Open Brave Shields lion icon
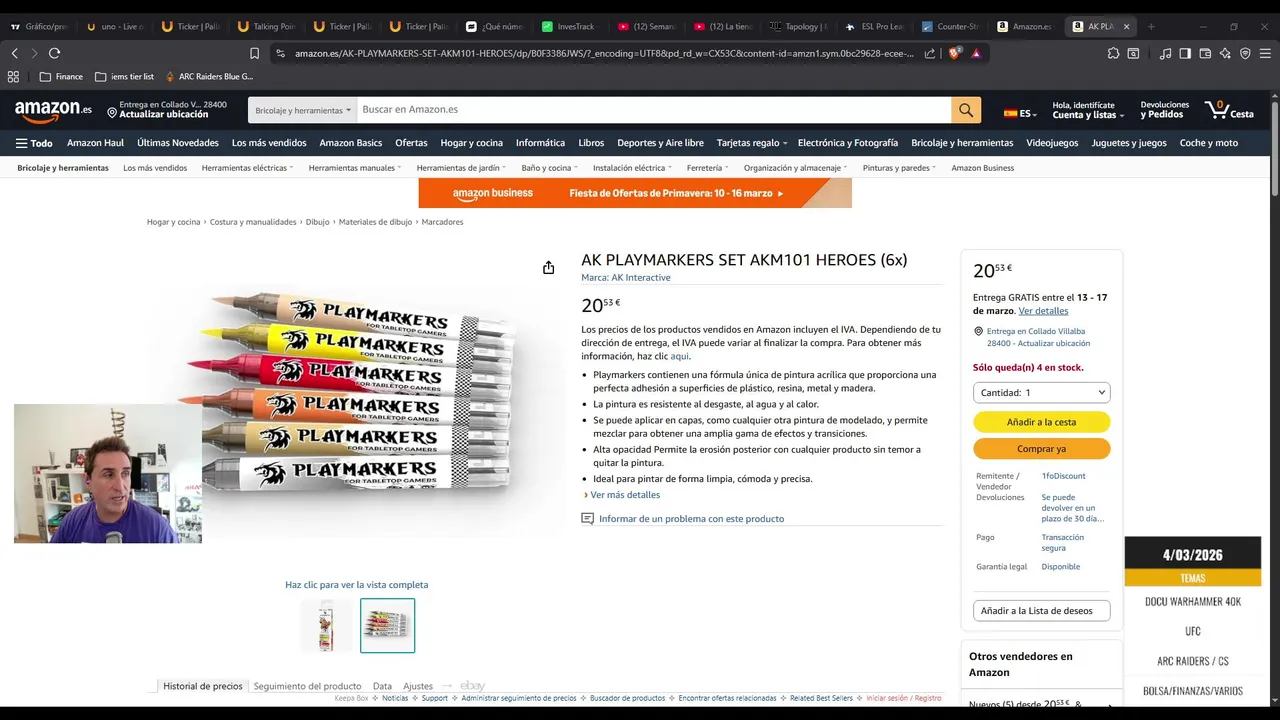Viewport: 1280px width, 720px height. point(954,53)
